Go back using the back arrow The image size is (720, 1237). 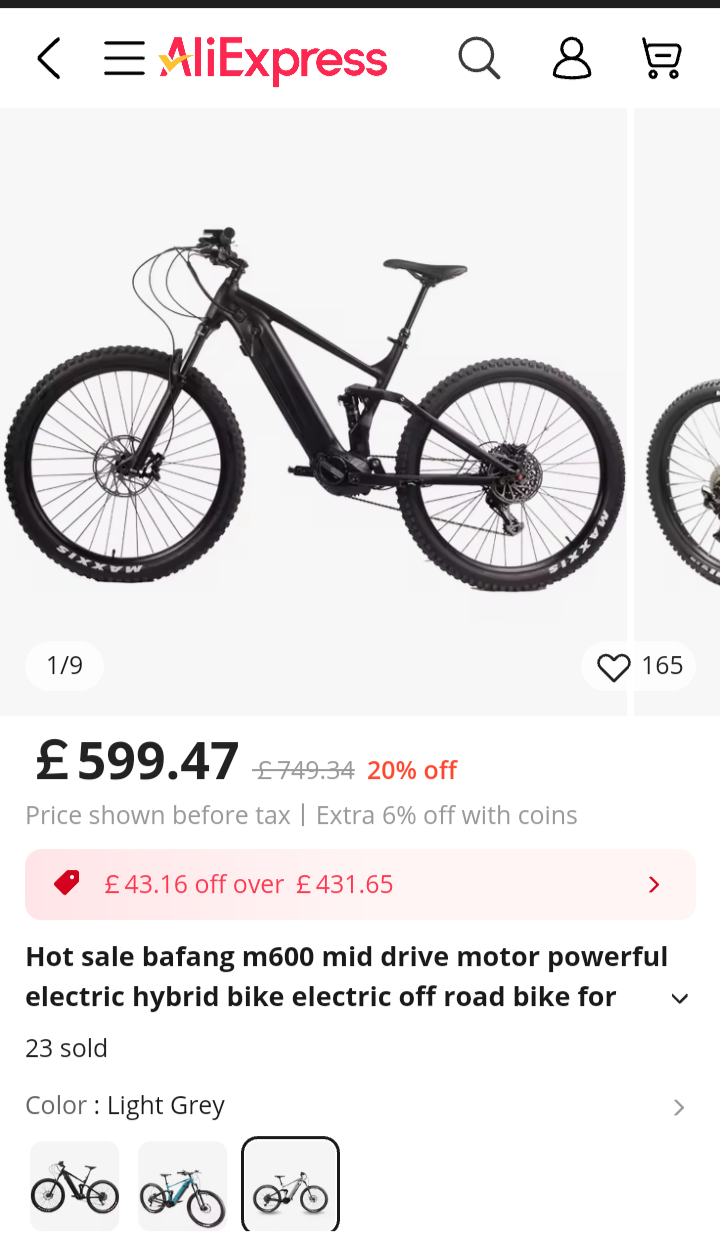pyautogui.click(x=48, y=59)
